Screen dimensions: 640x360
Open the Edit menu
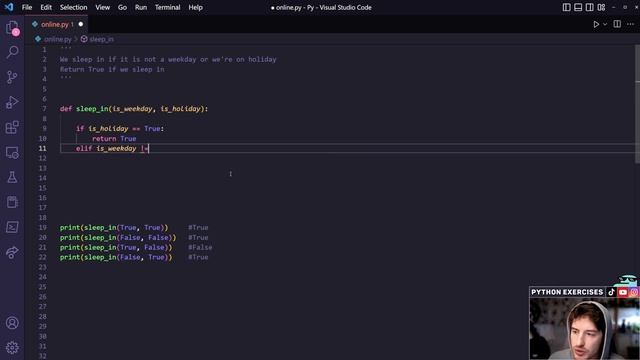(46, 7)
